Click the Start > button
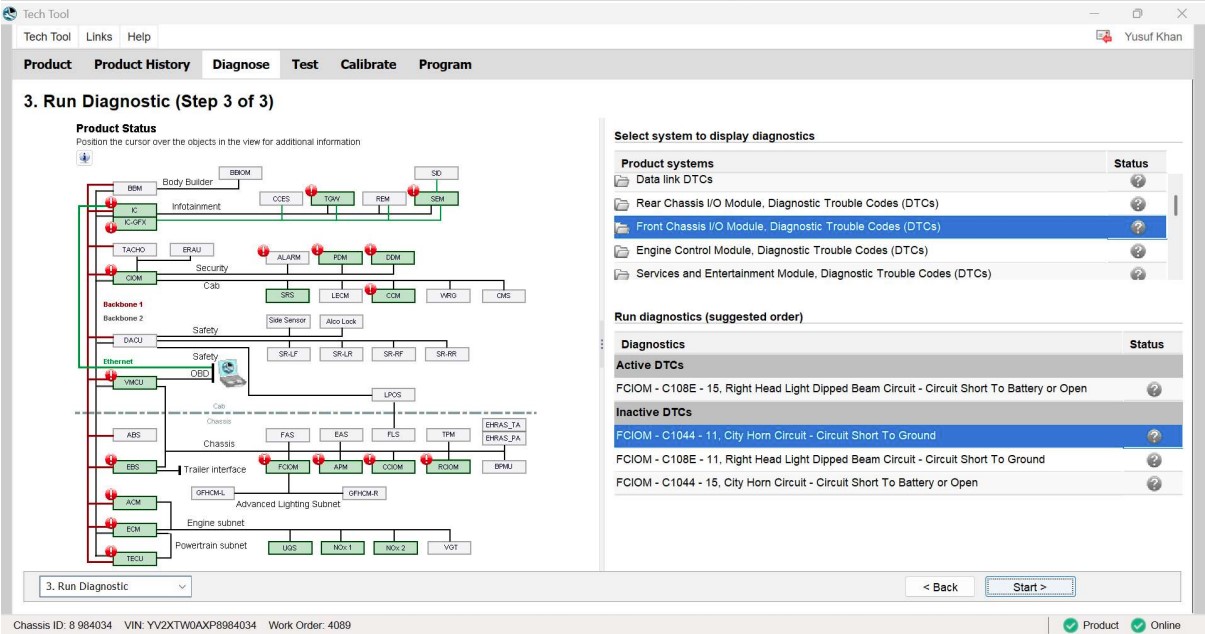Viewport: 1205px width, 634px height. tap(1029, 587)
